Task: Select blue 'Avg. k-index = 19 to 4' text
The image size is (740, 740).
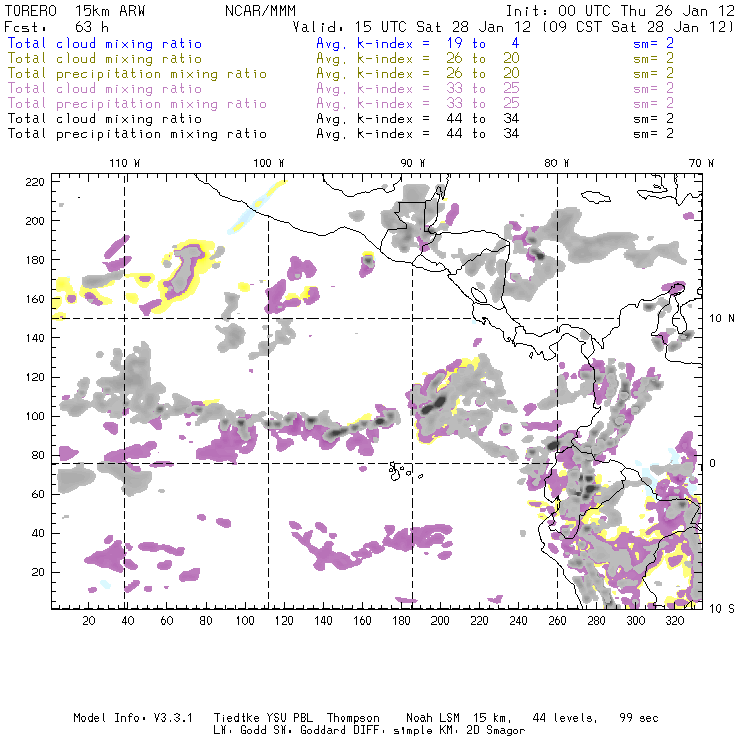Action: [x=418, y=44]
